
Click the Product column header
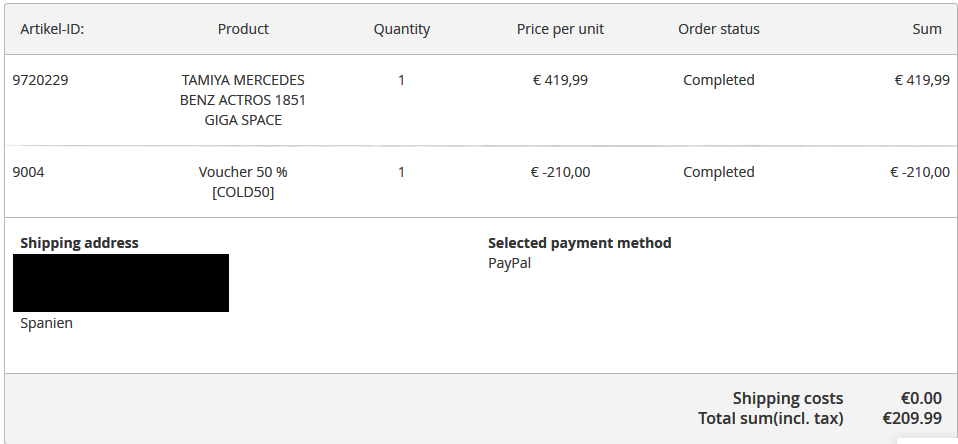243,29
